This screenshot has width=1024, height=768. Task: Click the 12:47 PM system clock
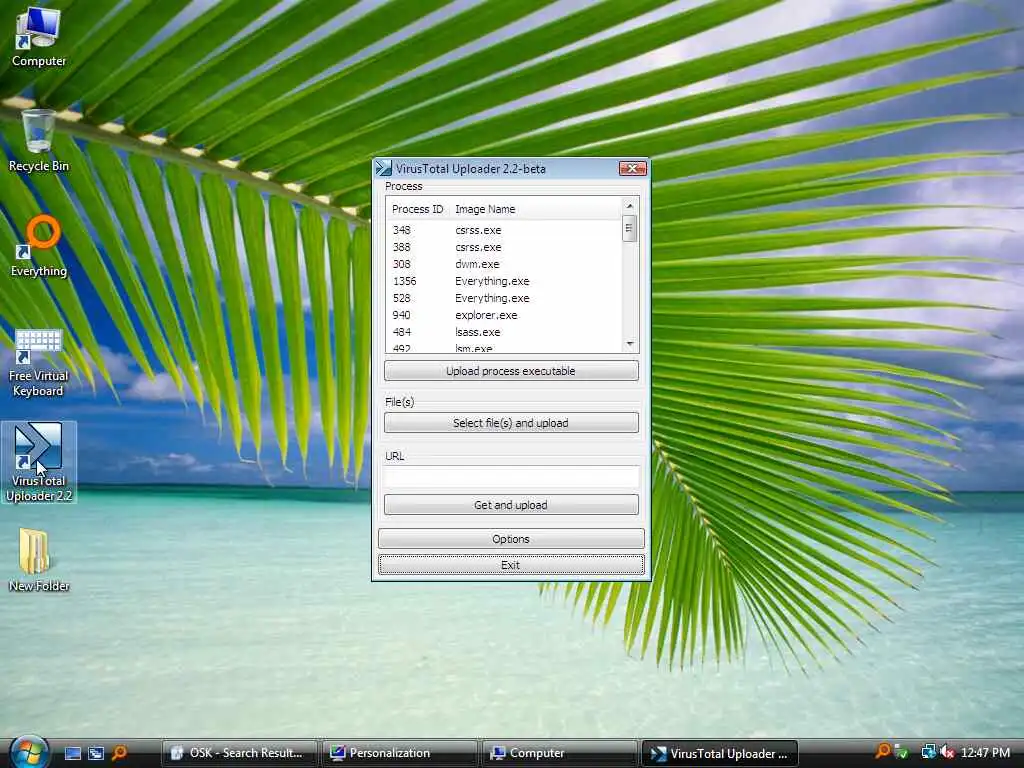coord(985,752)
